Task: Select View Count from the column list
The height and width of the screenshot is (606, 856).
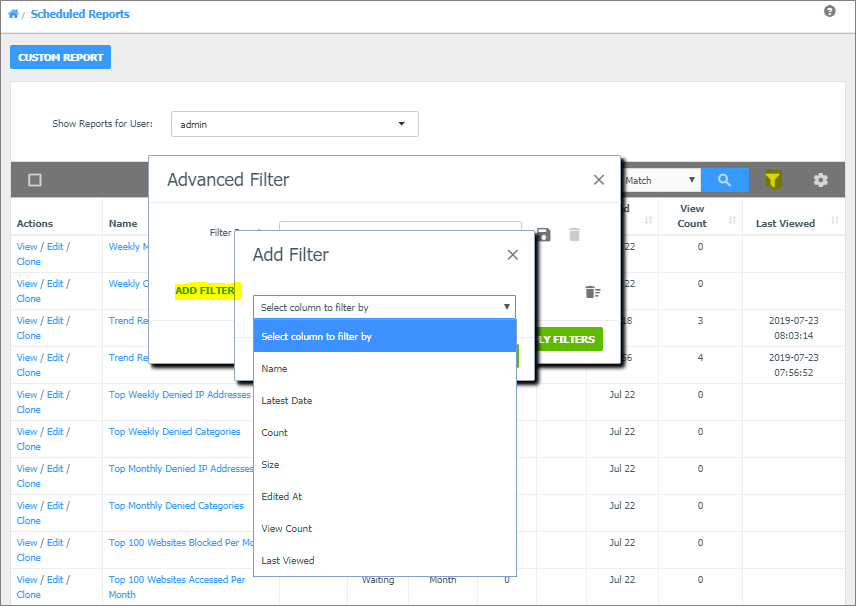Action: click(x=385, y=528)
